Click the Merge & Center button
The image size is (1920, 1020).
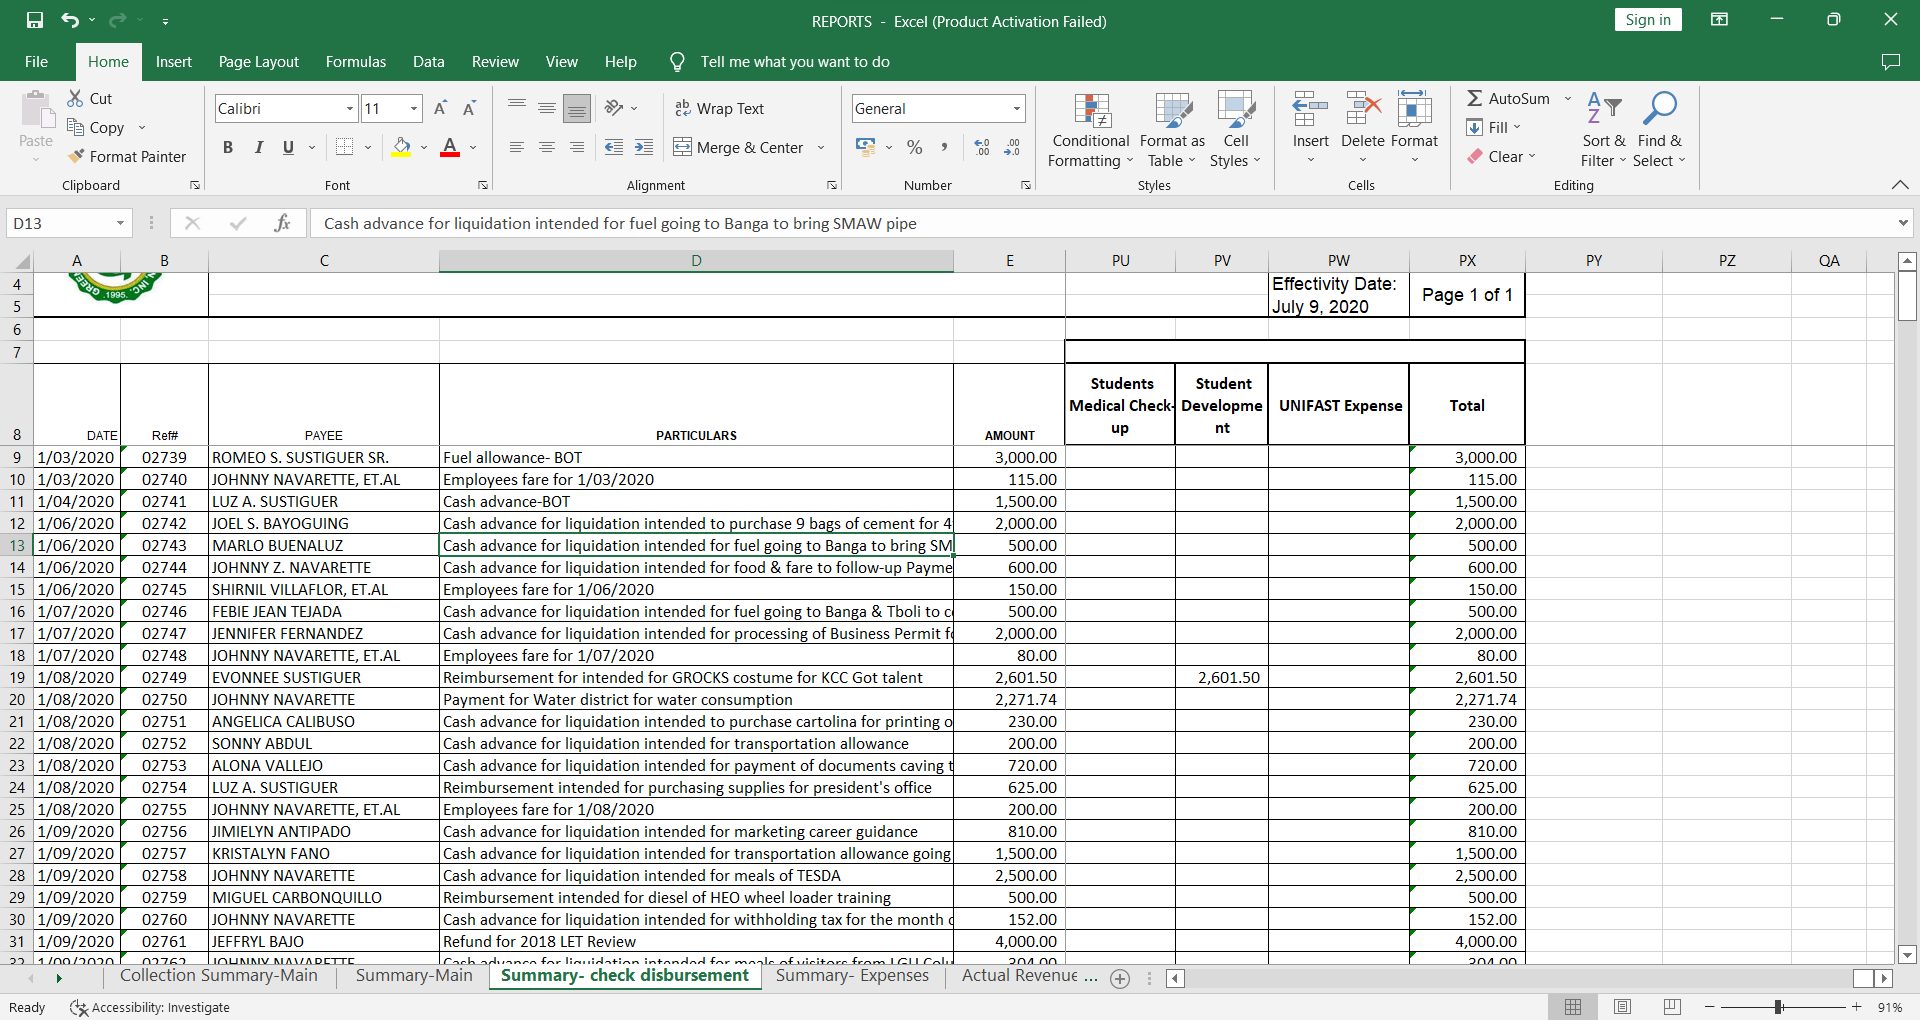click(738, 147)
